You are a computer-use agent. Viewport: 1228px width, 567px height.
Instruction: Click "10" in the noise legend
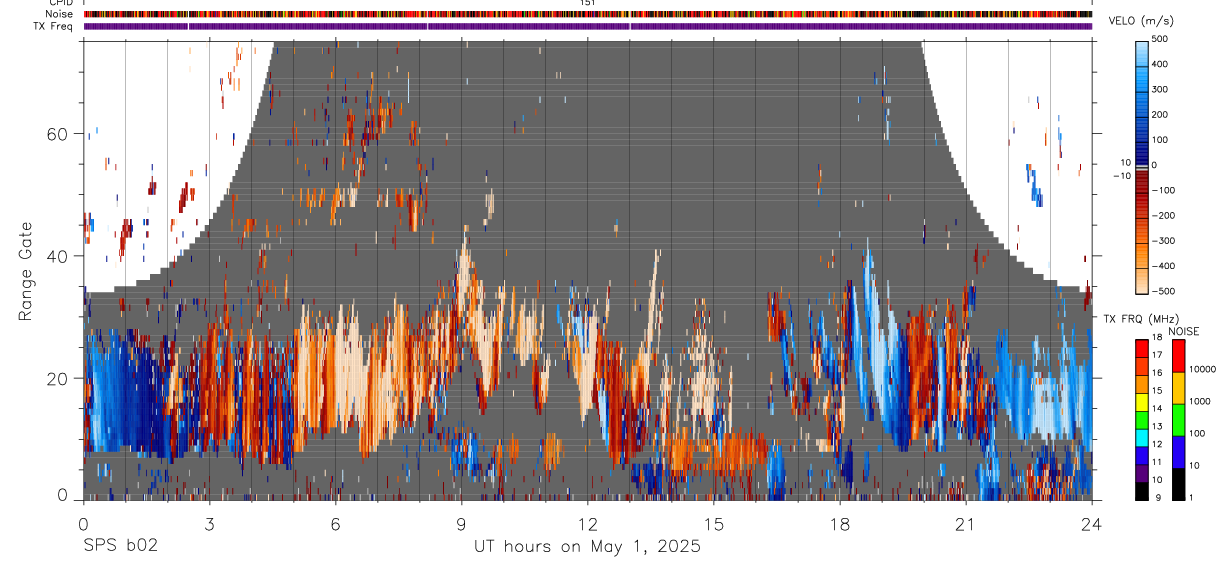1196,465
